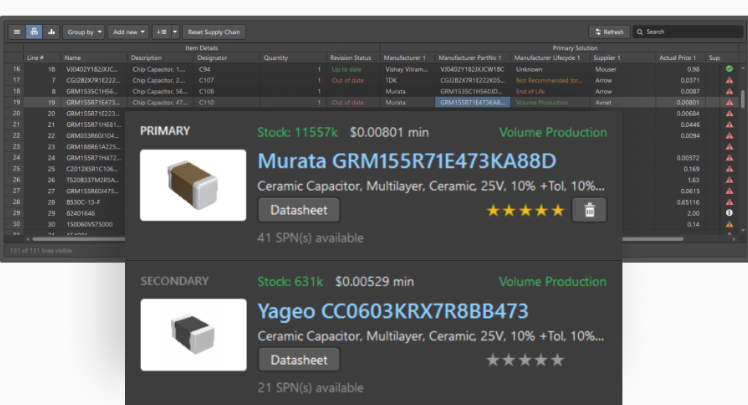Rate Yageo part with first grey star
The width and height of the screenshot is (748, 405).
(493, 360)
